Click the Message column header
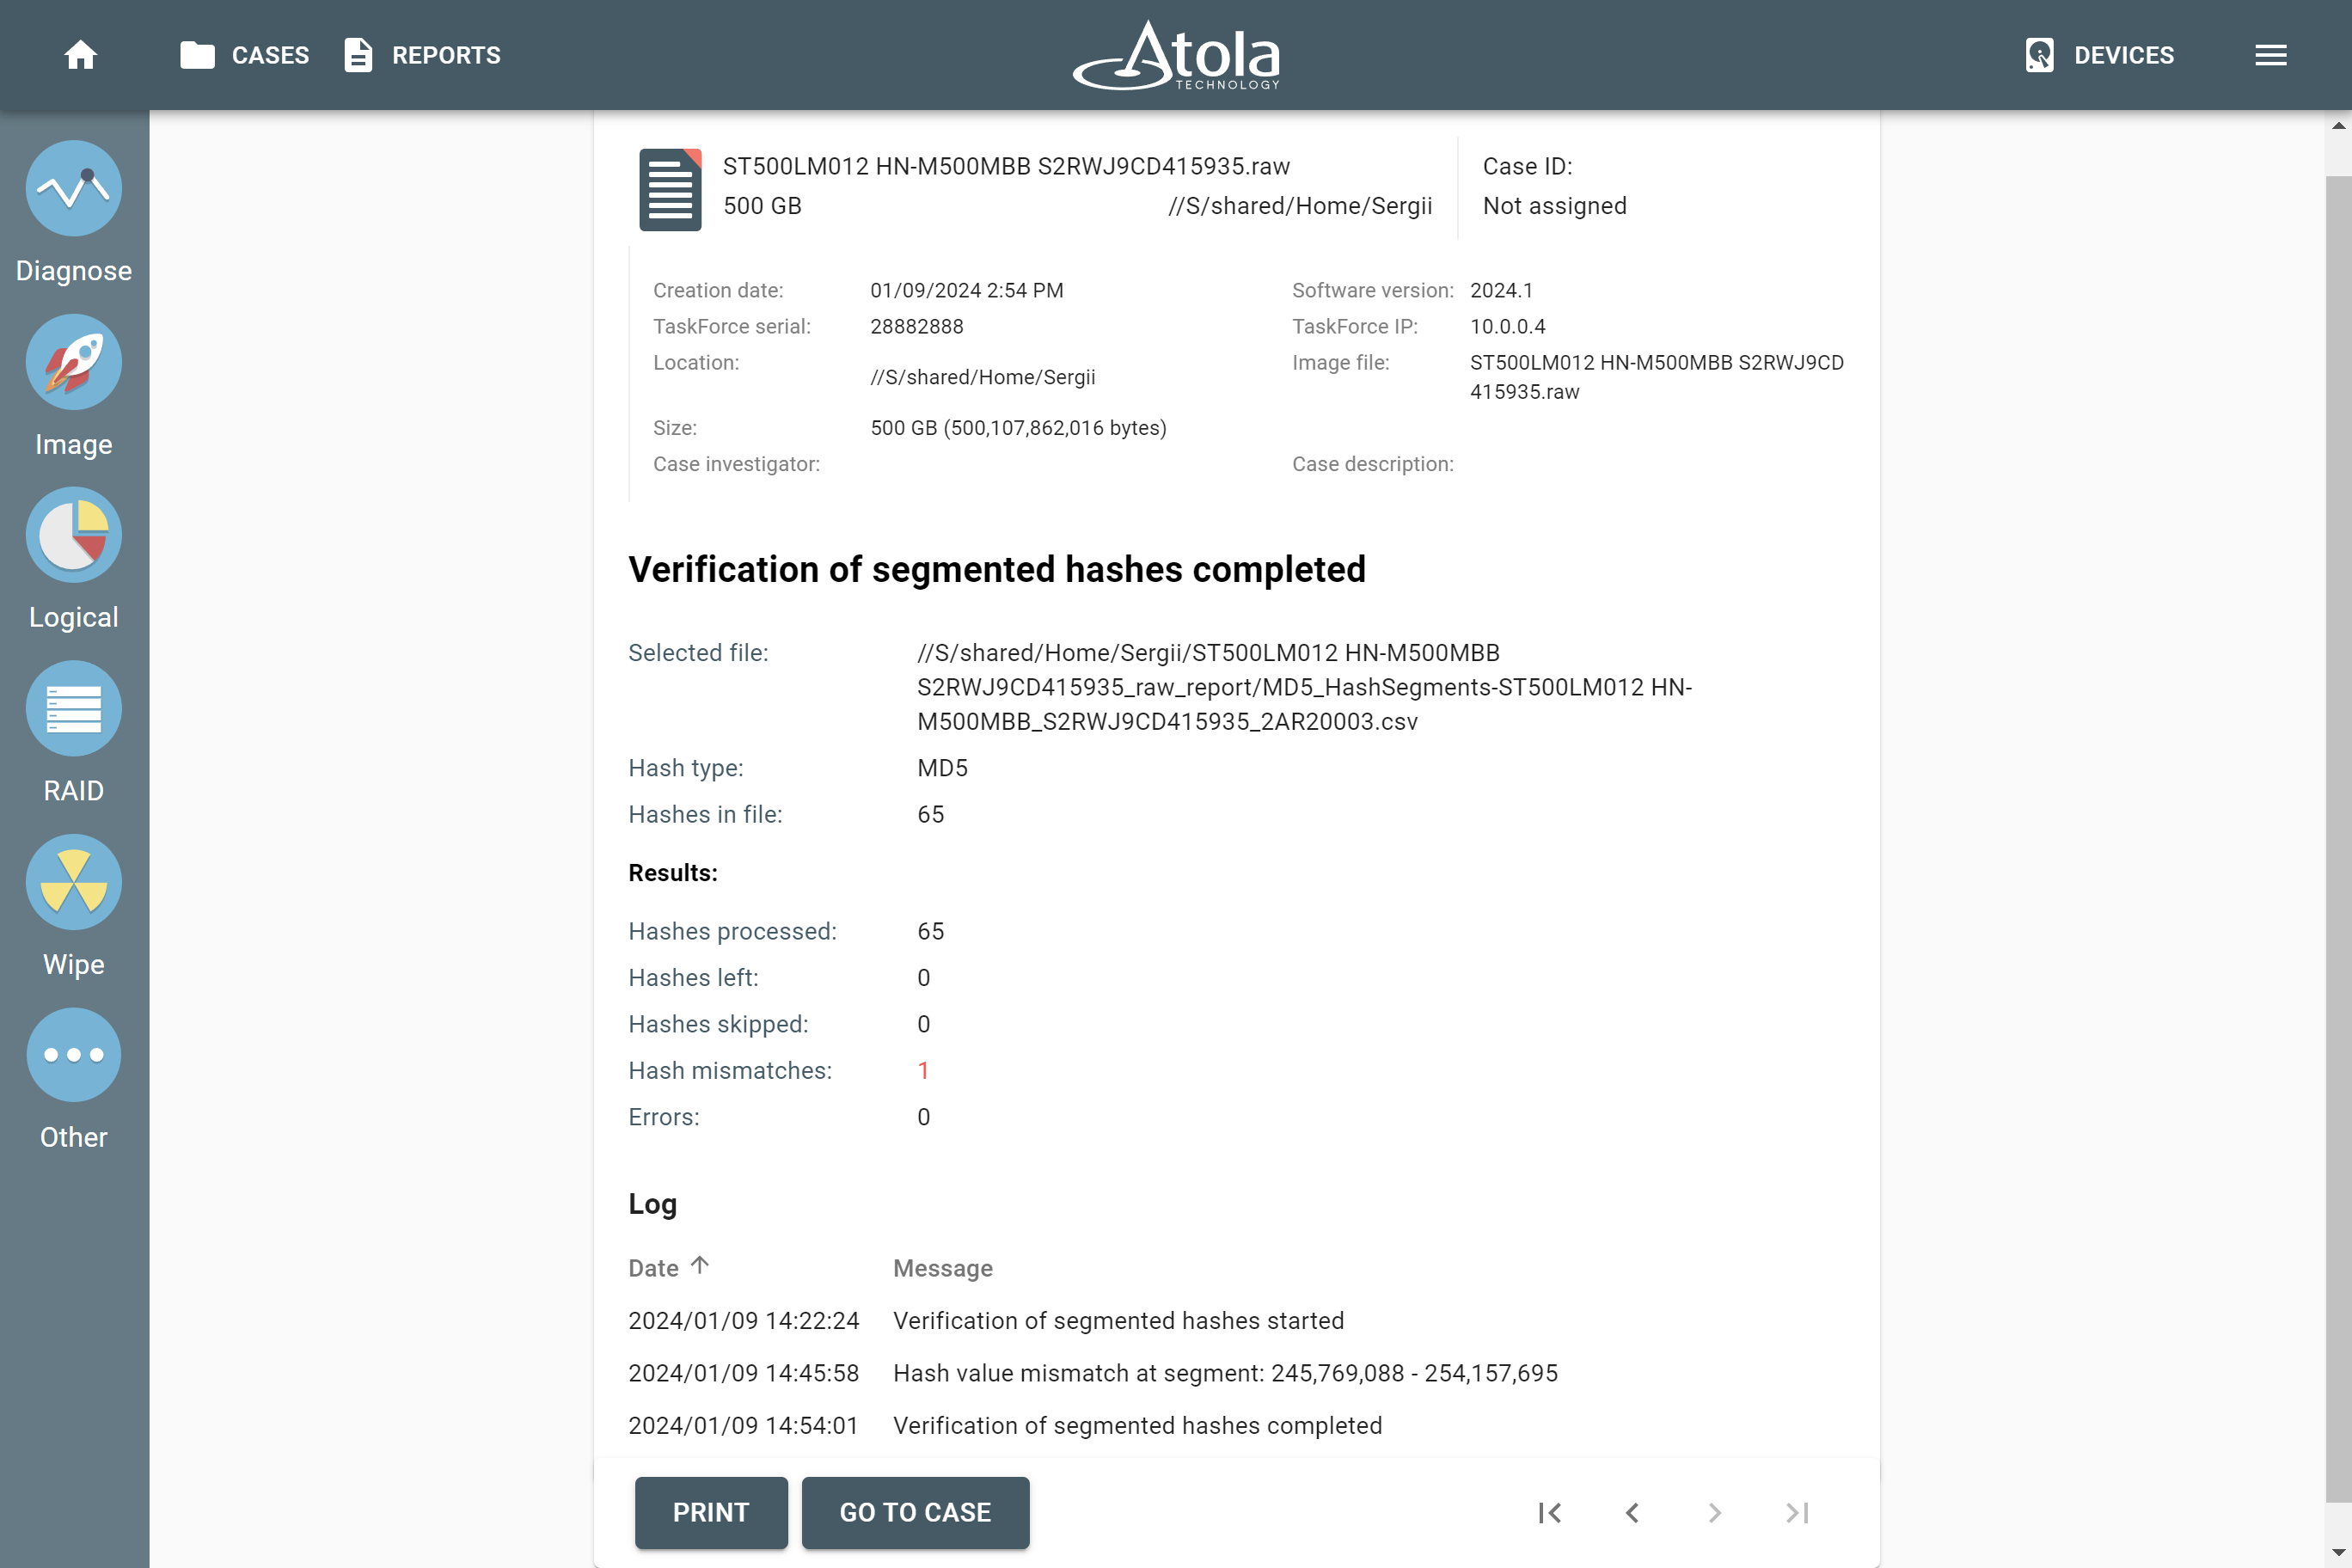Viewport: 2352px width, 1568px height. 942,1268
